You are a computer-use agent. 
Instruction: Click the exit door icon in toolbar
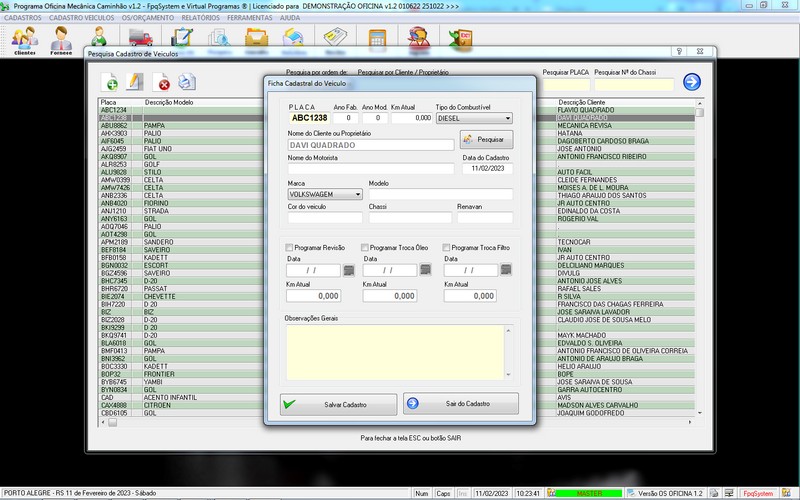coord(462,40)
